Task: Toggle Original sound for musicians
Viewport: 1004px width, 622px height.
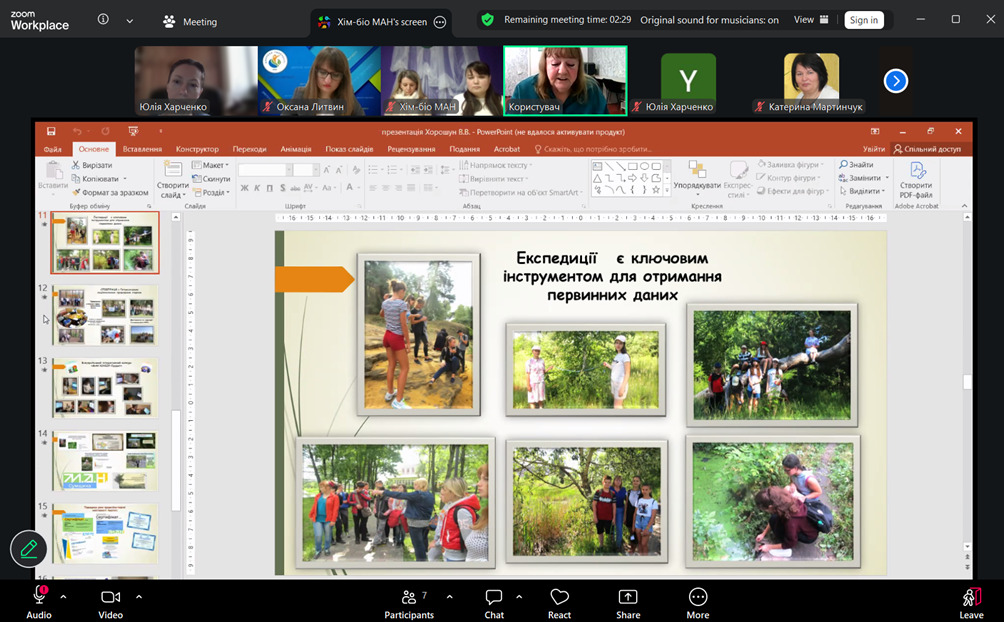Action: pos(709,20)
